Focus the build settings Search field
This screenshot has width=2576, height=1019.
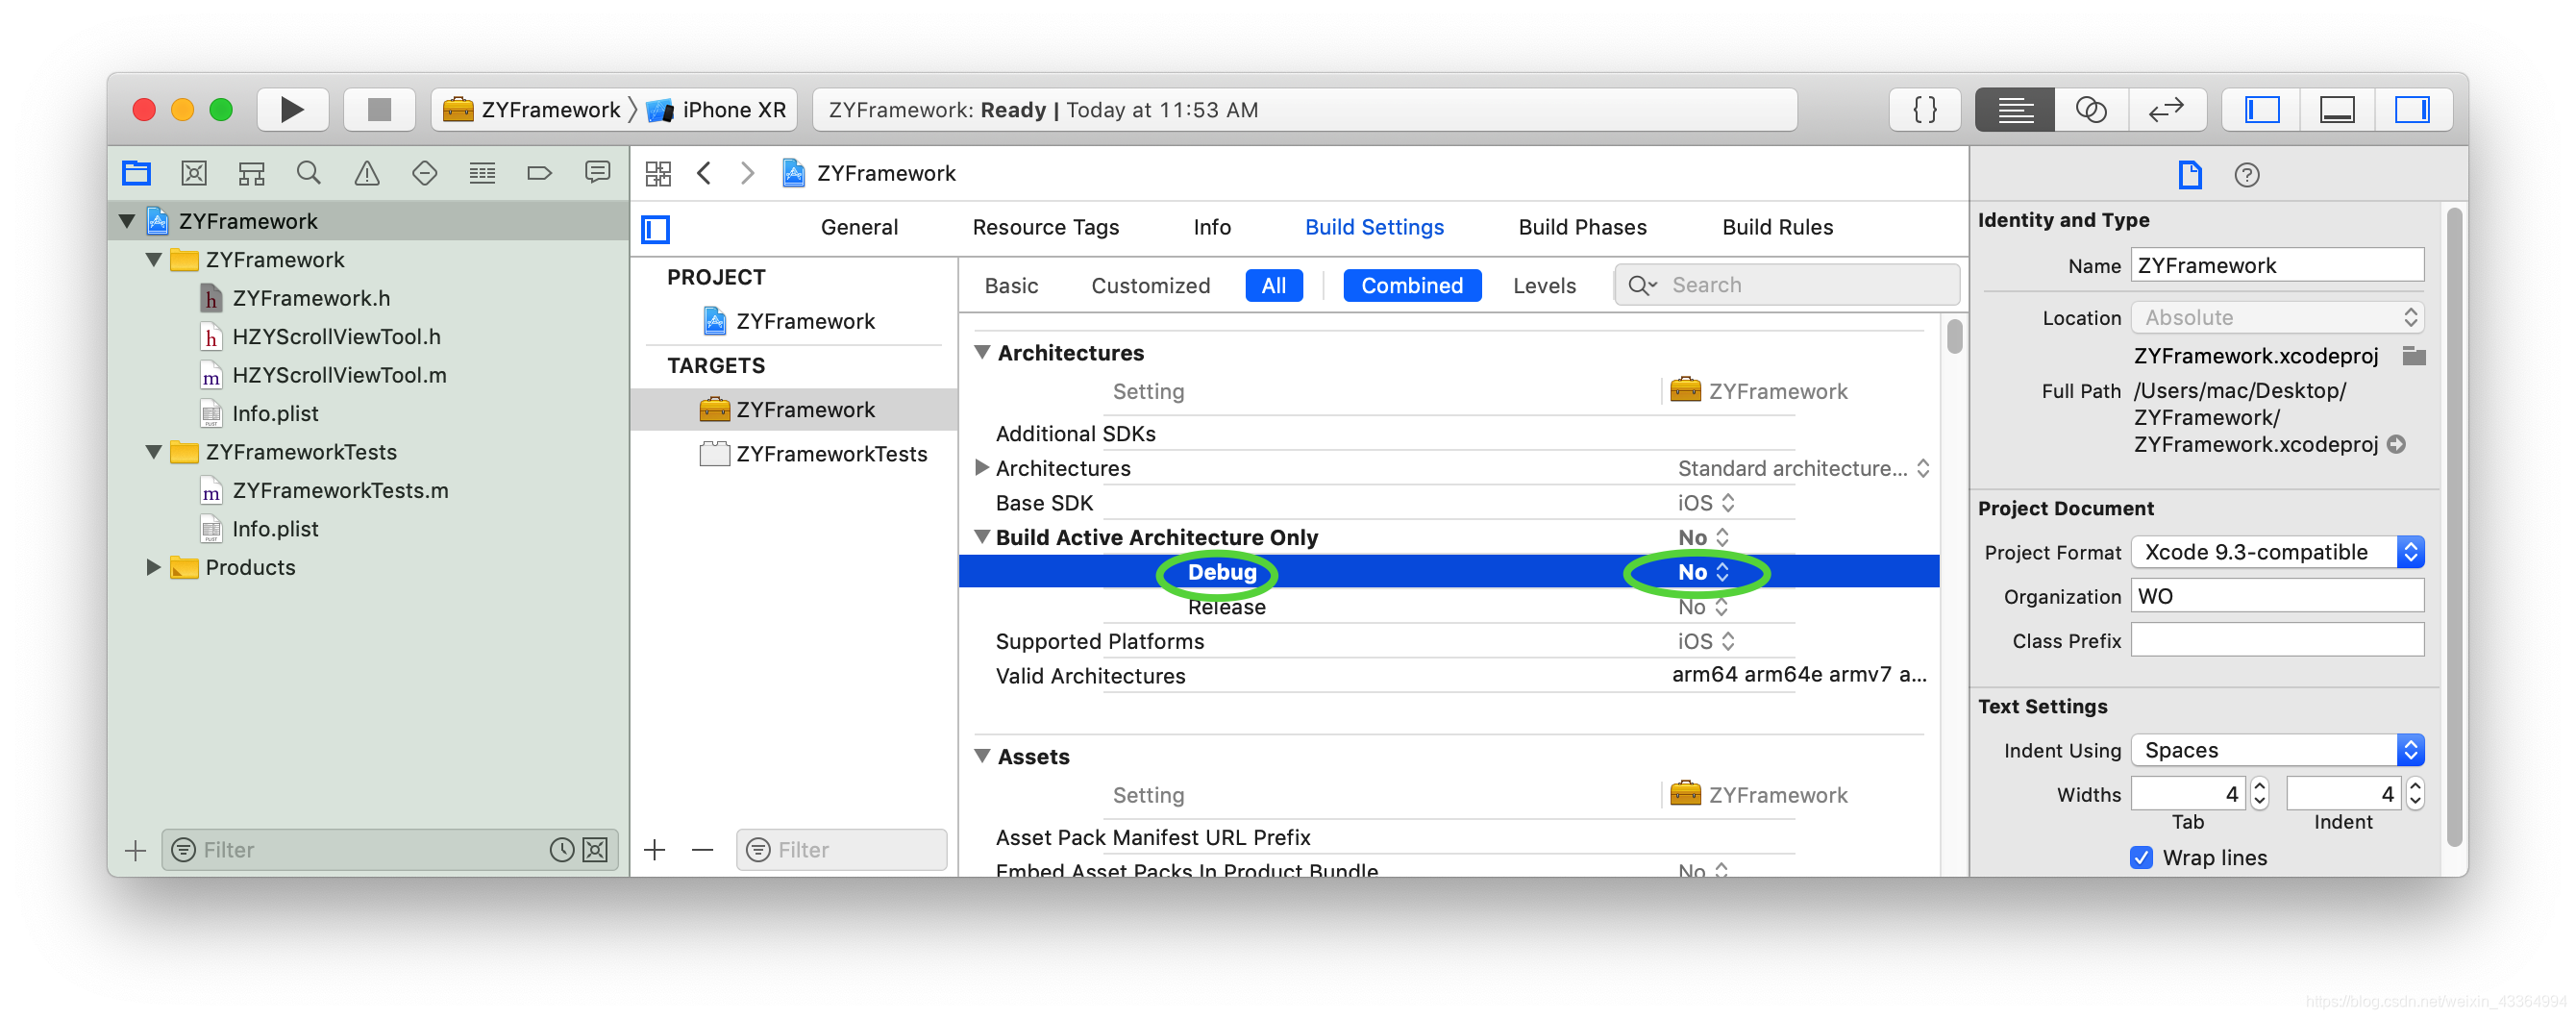point(1786,285)
